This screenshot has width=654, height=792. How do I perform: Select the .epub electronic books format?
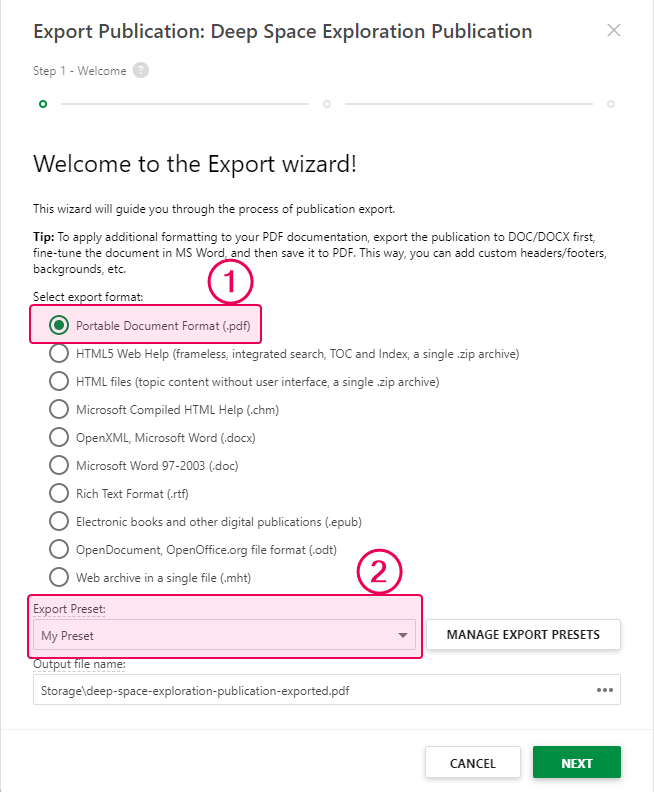click(x=60, y=521)
